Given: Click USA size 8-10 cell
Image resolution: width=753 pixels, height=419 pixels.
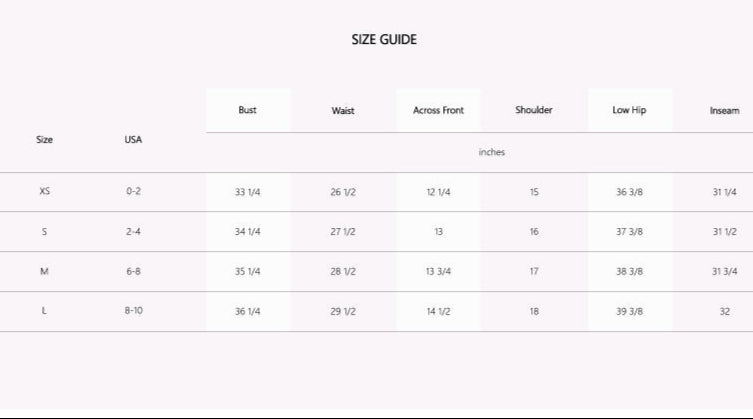Looking at the screenshot, I should coord(133,311).
